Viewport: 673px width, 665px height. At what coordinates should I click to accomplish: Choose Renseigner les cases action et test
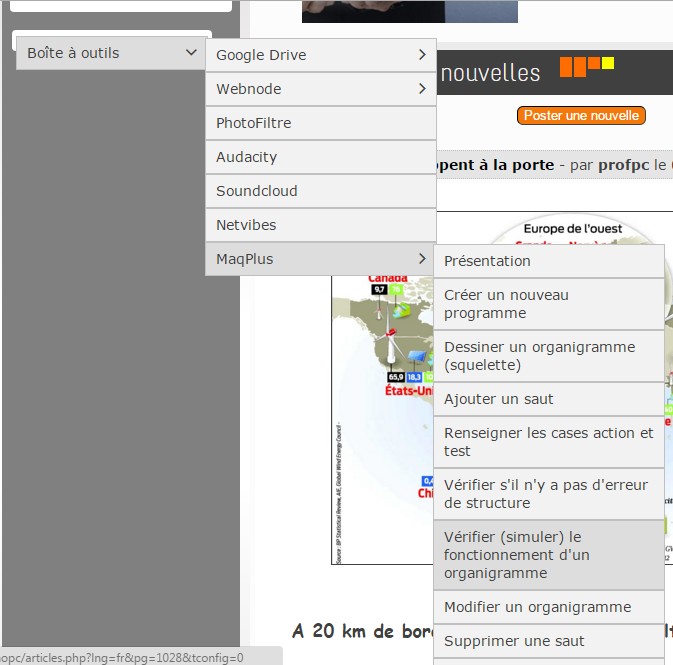(549, 442)
